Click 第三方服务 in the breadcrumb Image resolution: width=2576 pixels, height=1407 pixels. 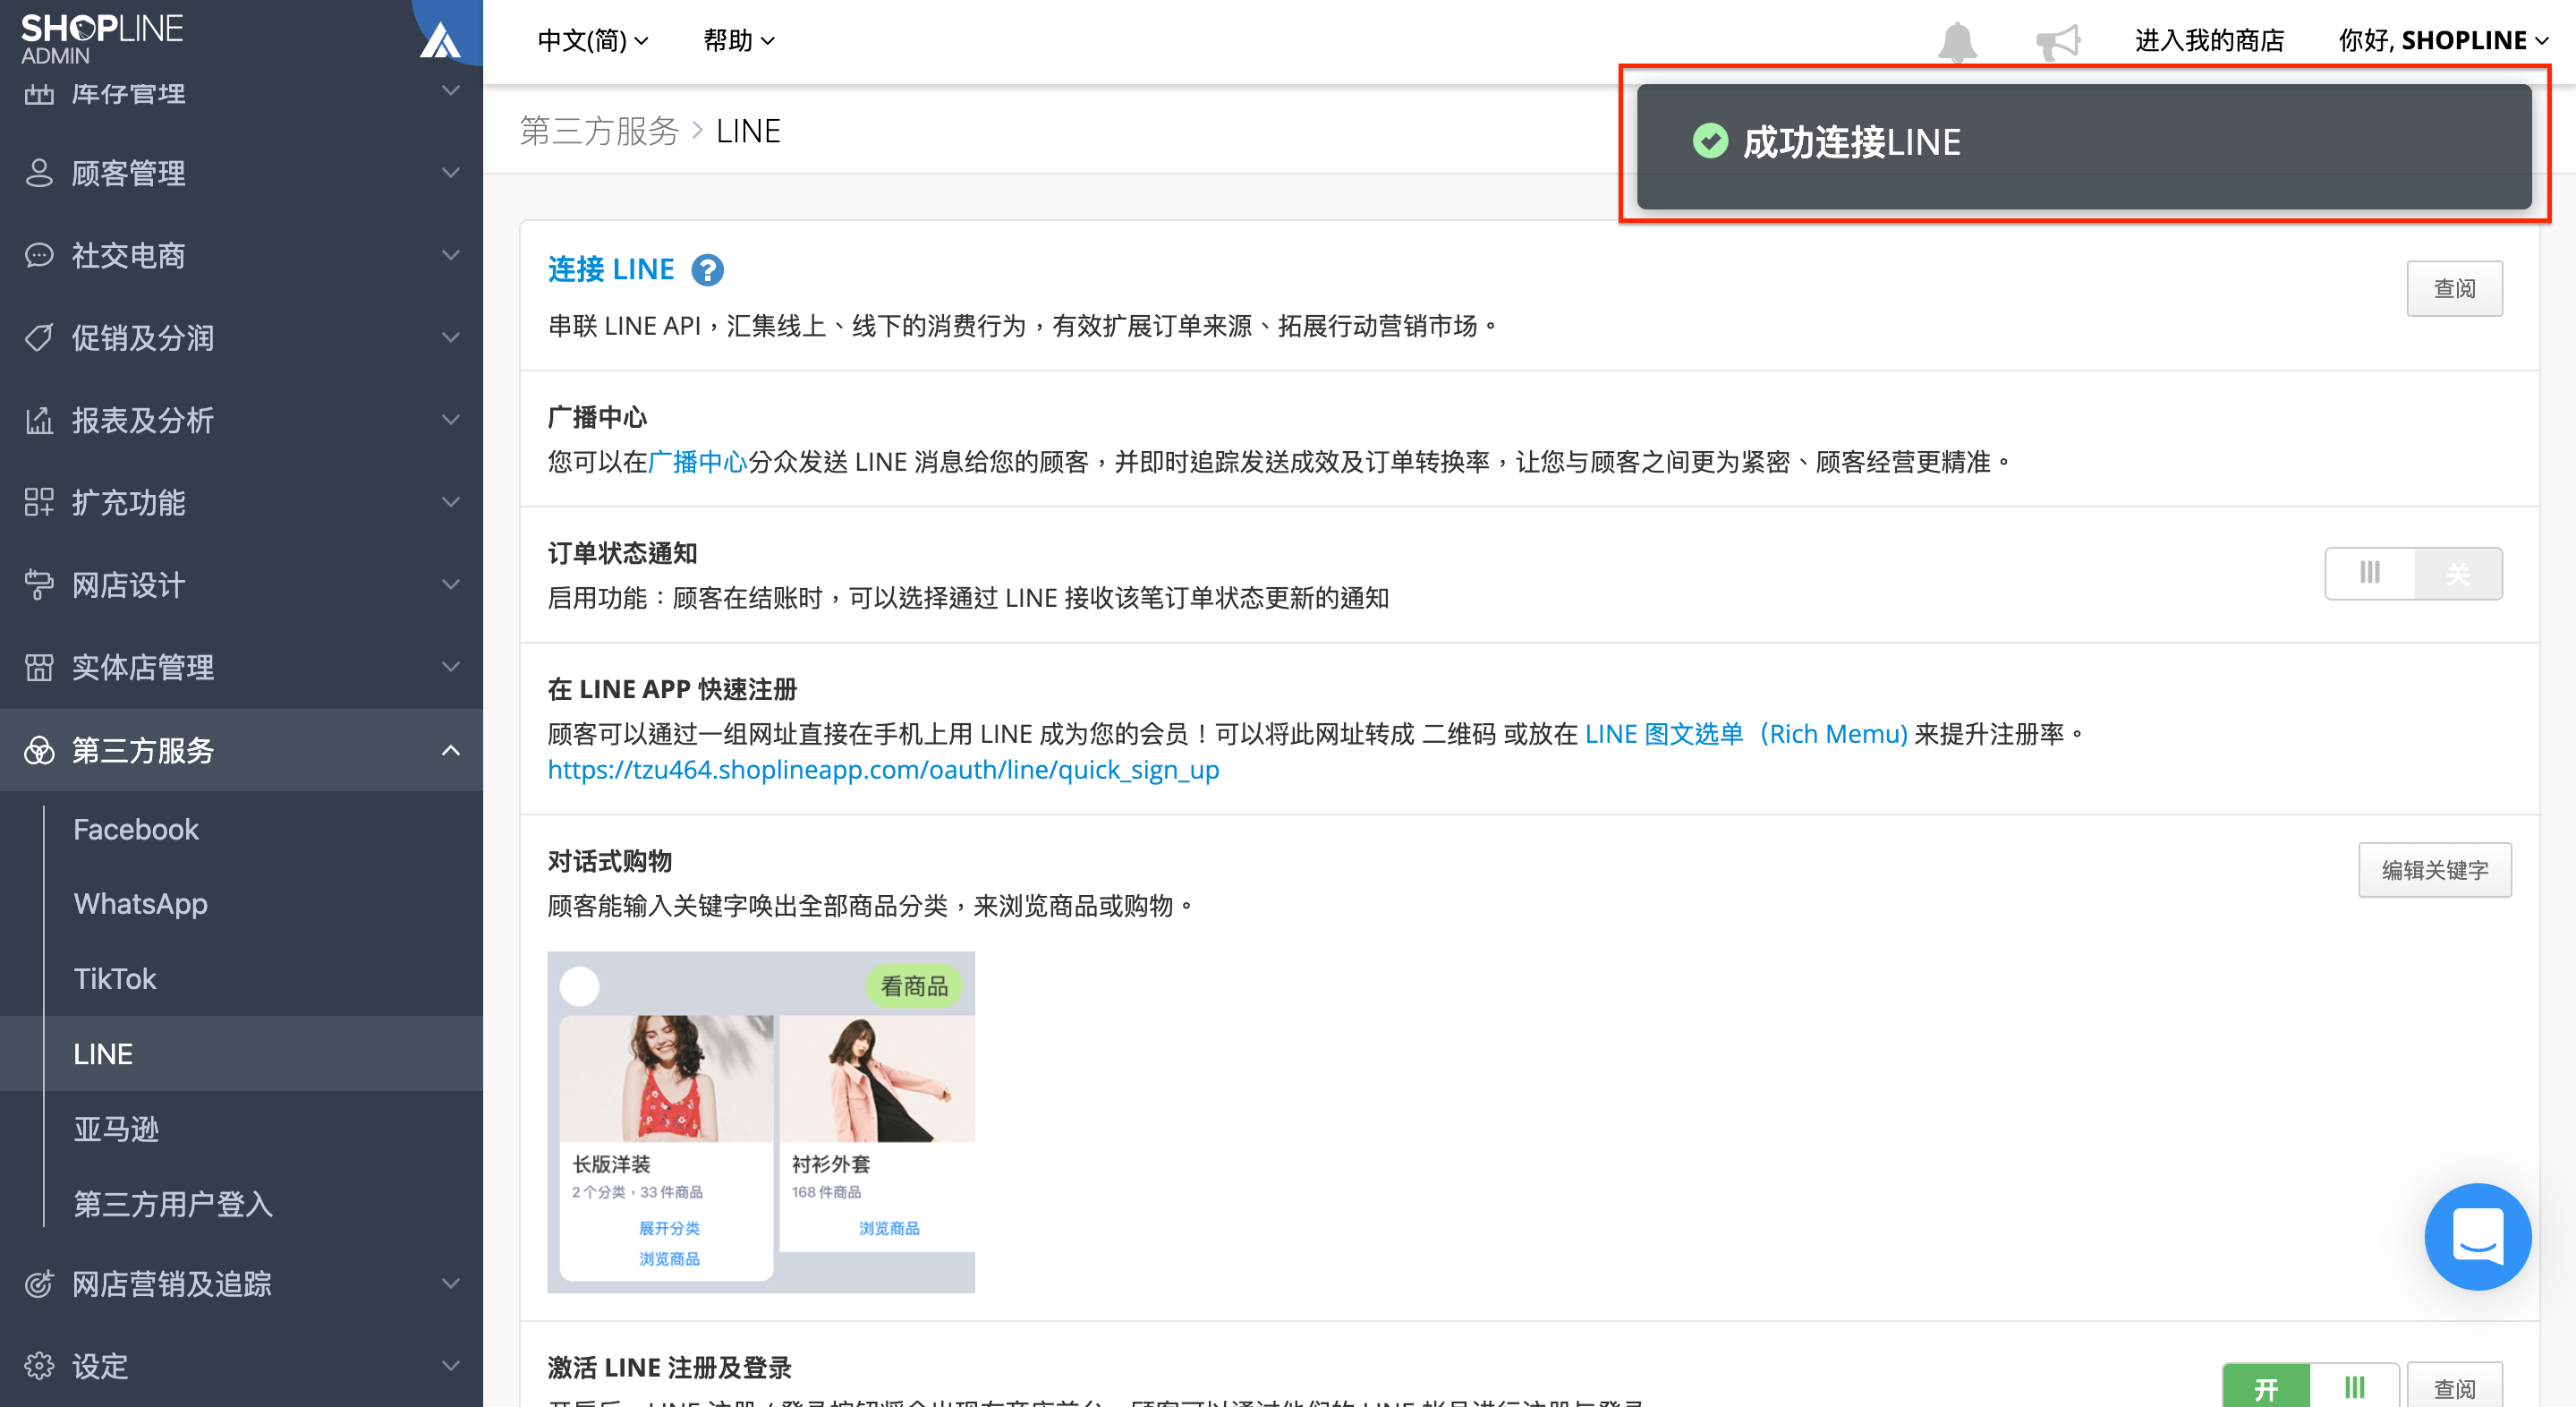point(599,131)
